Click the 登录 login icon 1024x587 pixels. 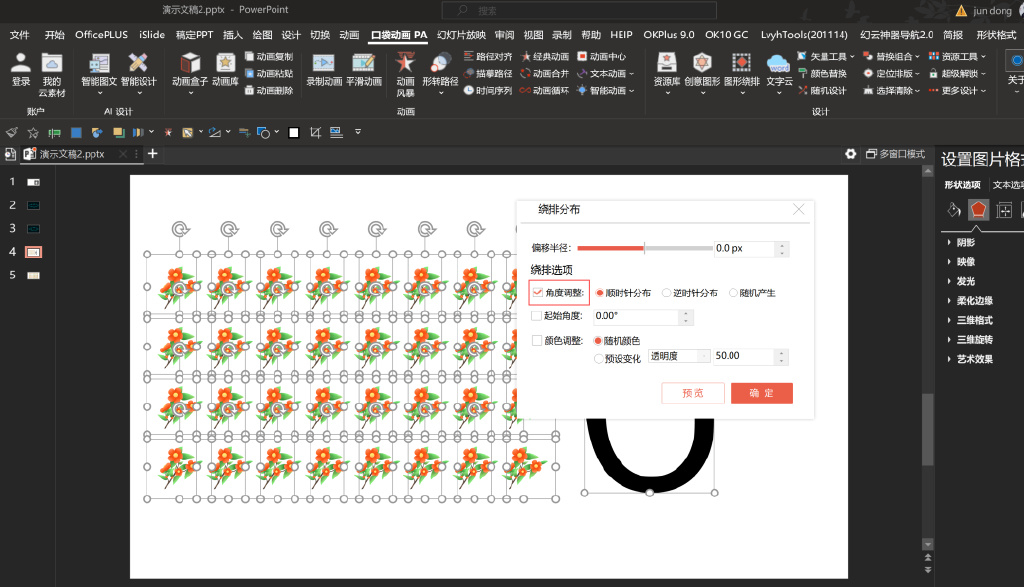coord(21,69)
